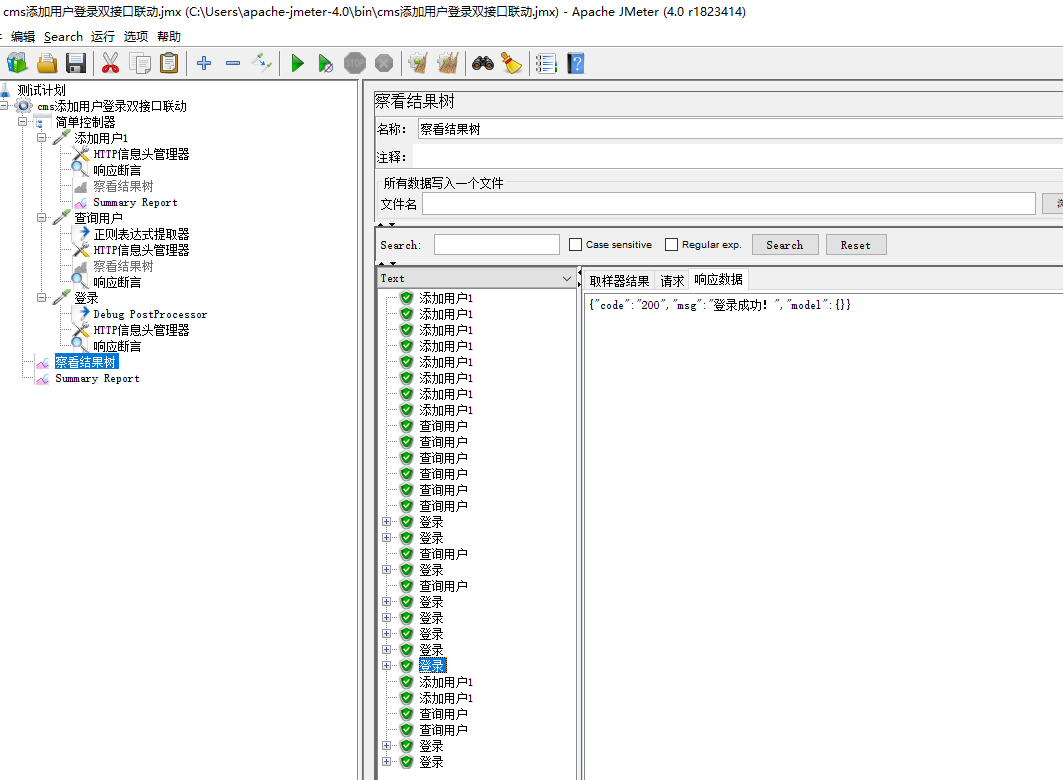This screenshot has height=780, width=1063.
Task: Select disabled 察看结果树 under 查询用户
Action: [123, 266]
